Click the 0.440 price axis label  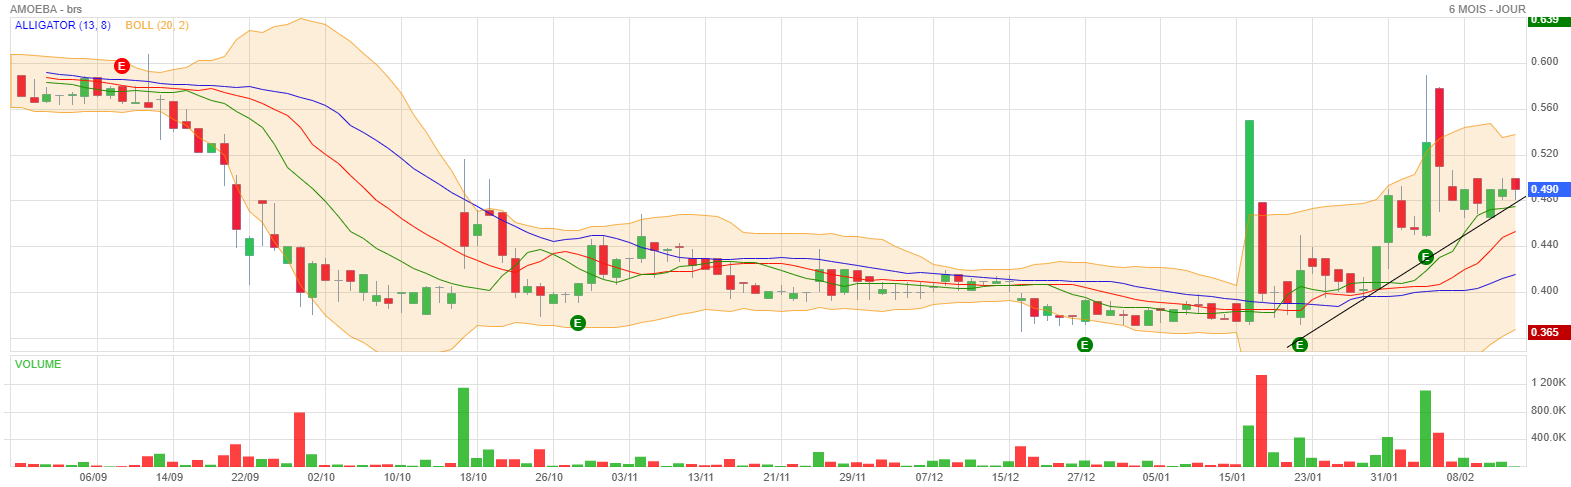pyautogui.click(x=1544, y=245)
